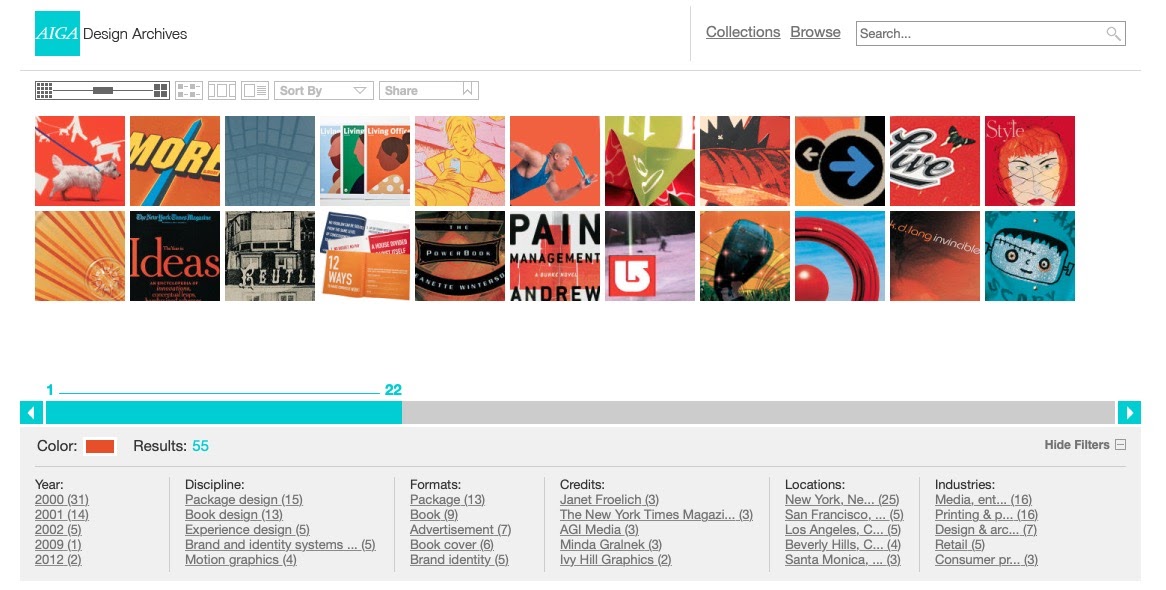Filter by Brand and identity systems
The height and width of the screenshot is (590, 1166).
(280, 545)
